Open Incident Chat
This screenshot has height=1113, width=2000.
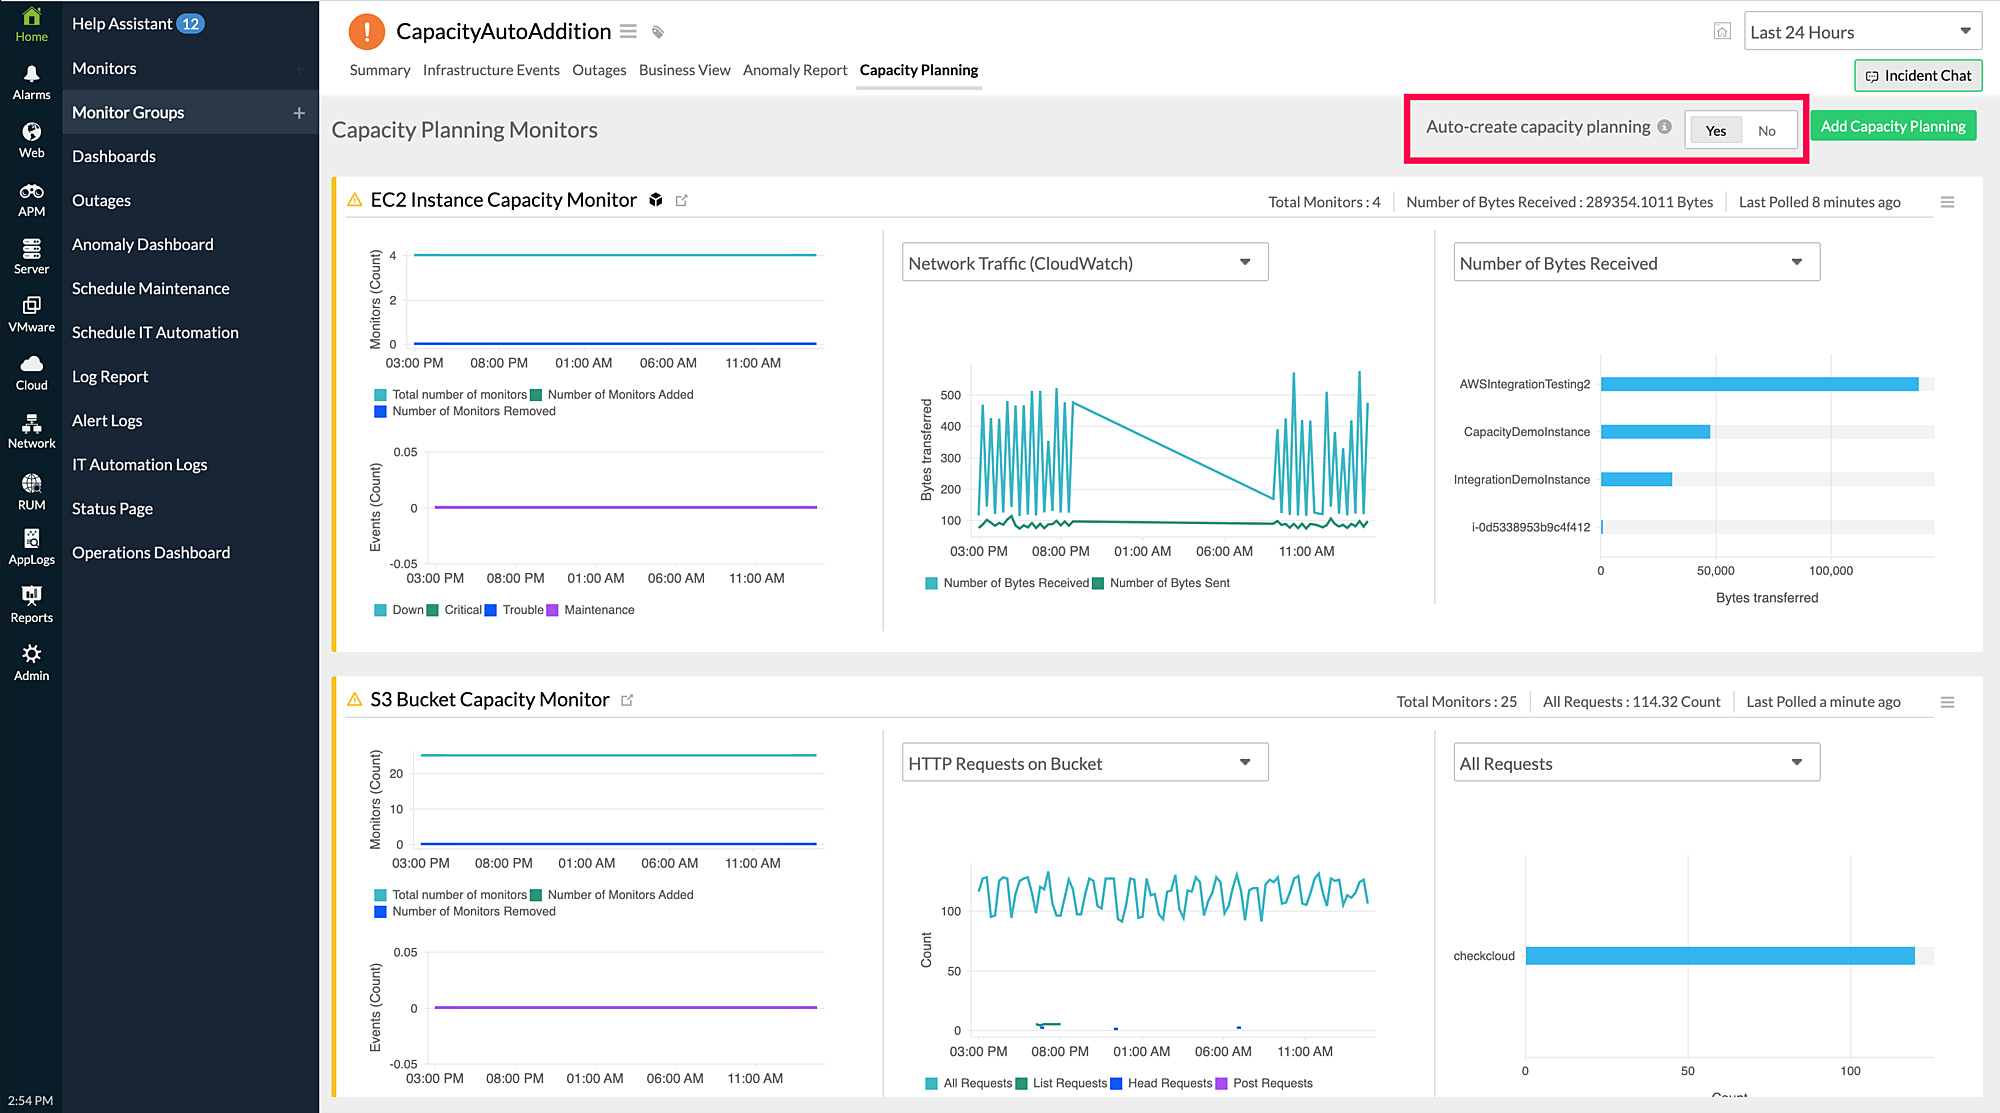point(1917,75)
